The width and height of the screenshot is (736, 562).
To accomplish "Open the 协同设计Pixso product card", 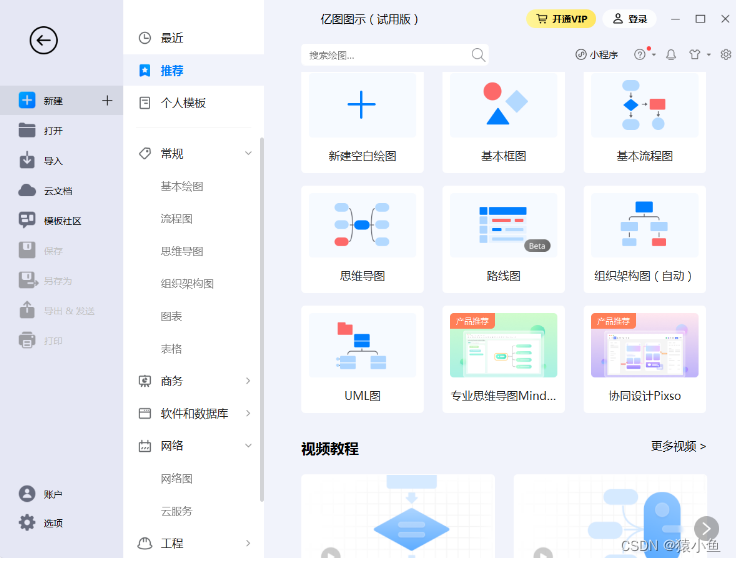I will pos(645,360).
